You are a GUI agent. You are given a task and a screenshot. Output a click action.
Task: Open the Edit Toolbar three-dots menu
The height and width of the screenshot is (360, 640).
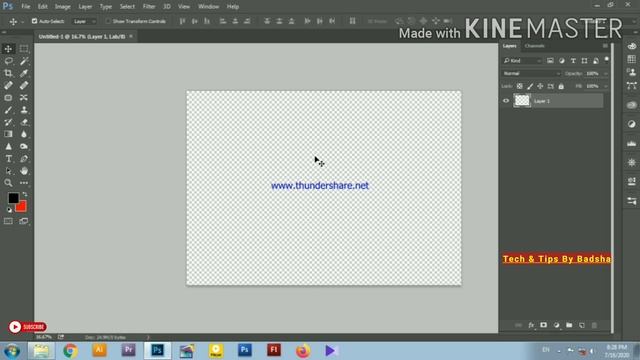[24, 183]
